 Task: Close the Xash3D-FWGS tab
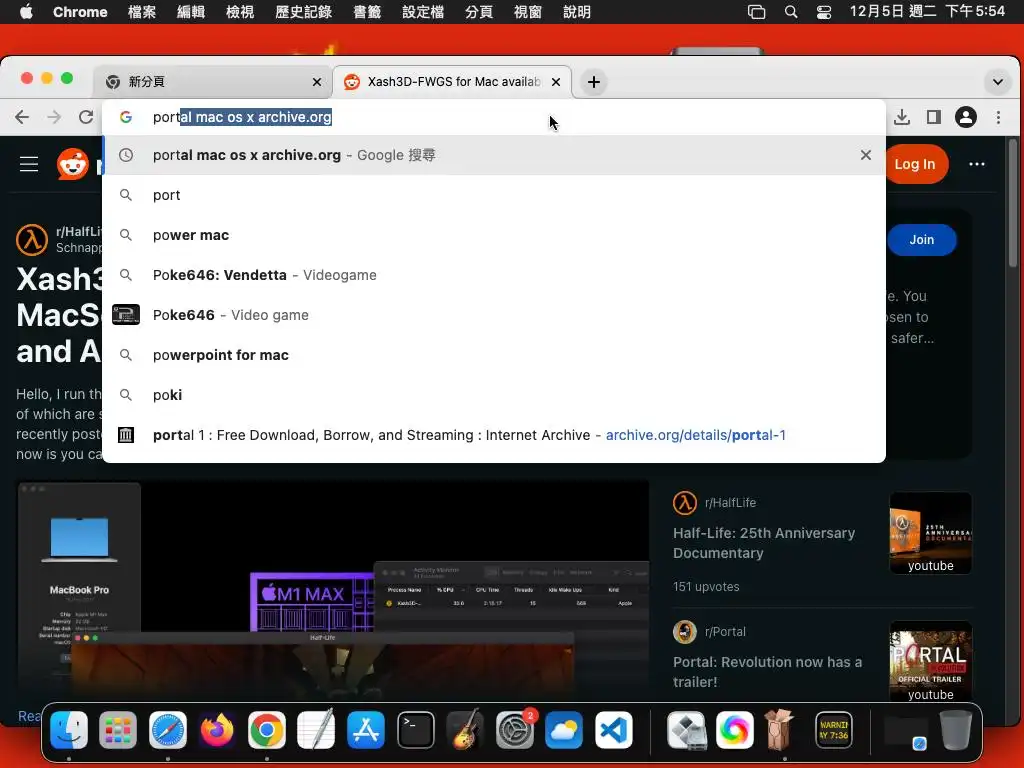pos(556,82)
